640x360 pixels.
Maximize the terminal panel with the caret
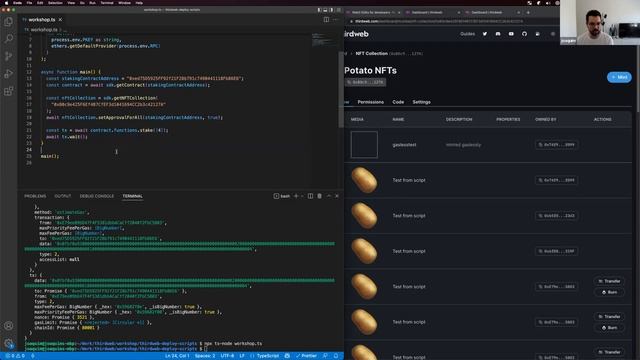click(x=329, y=196)
